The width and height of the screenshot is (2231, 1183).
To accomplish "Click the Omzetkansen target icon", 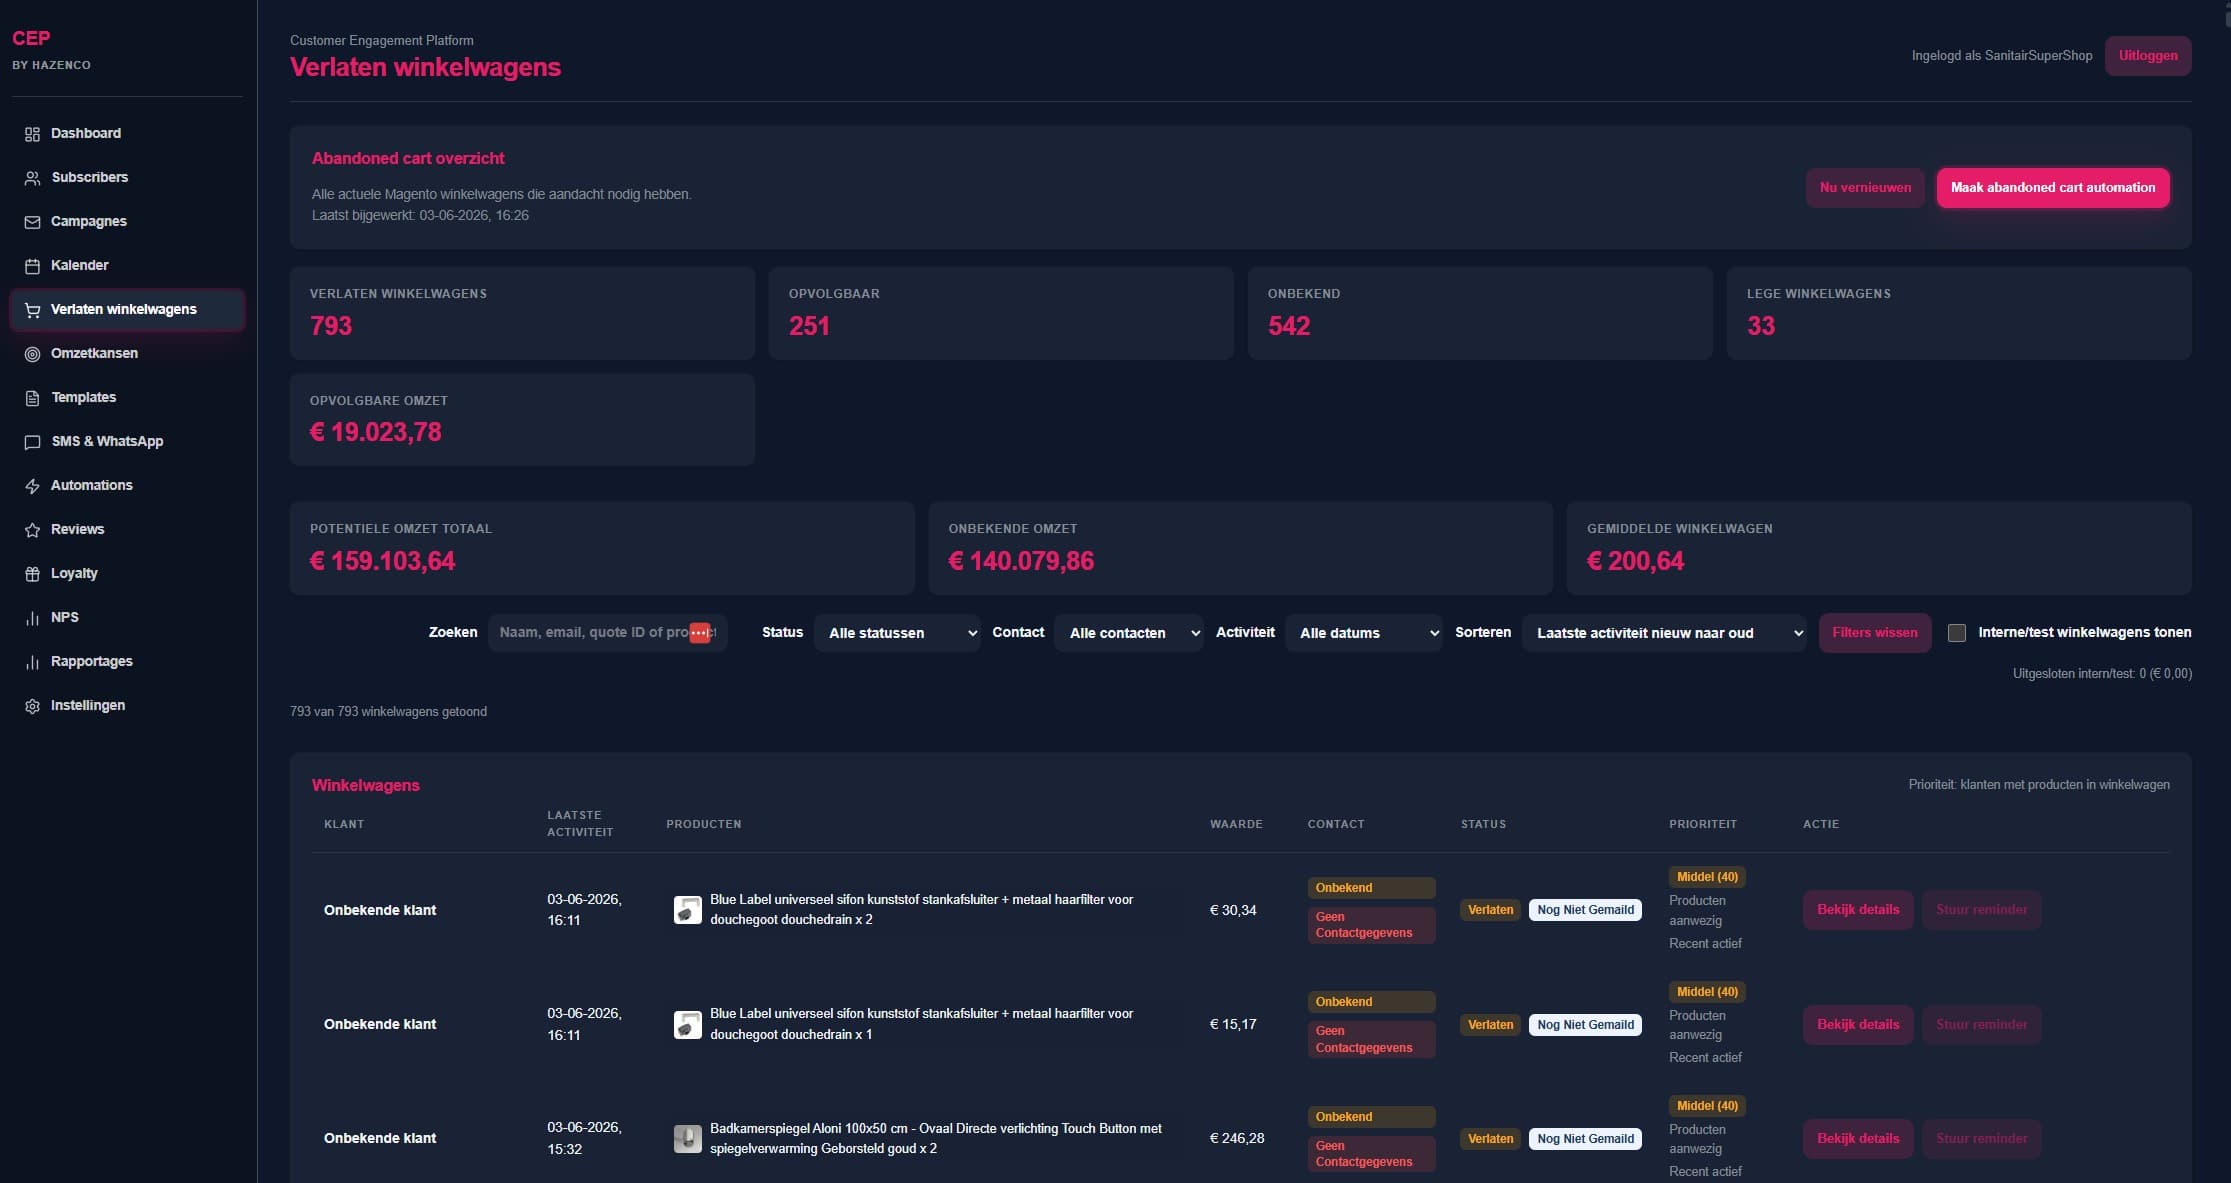I will tap(32, 354).
